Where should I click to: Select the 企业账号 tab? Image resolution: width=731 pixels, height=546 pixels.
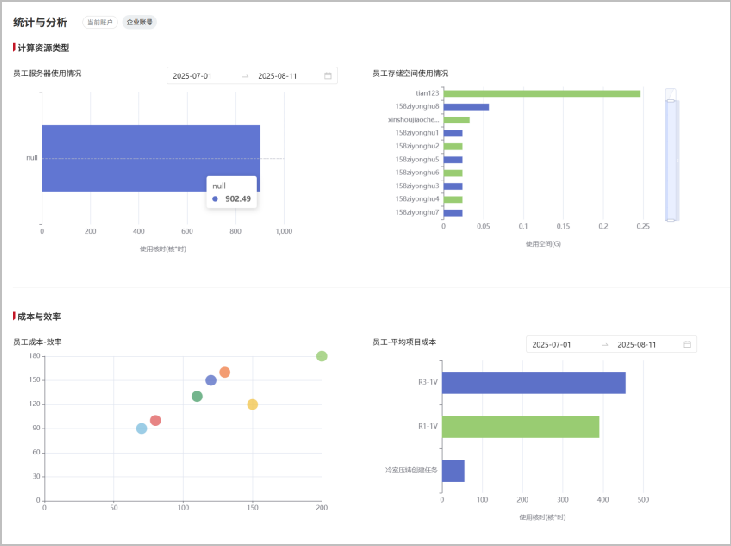tap(139, 22)
